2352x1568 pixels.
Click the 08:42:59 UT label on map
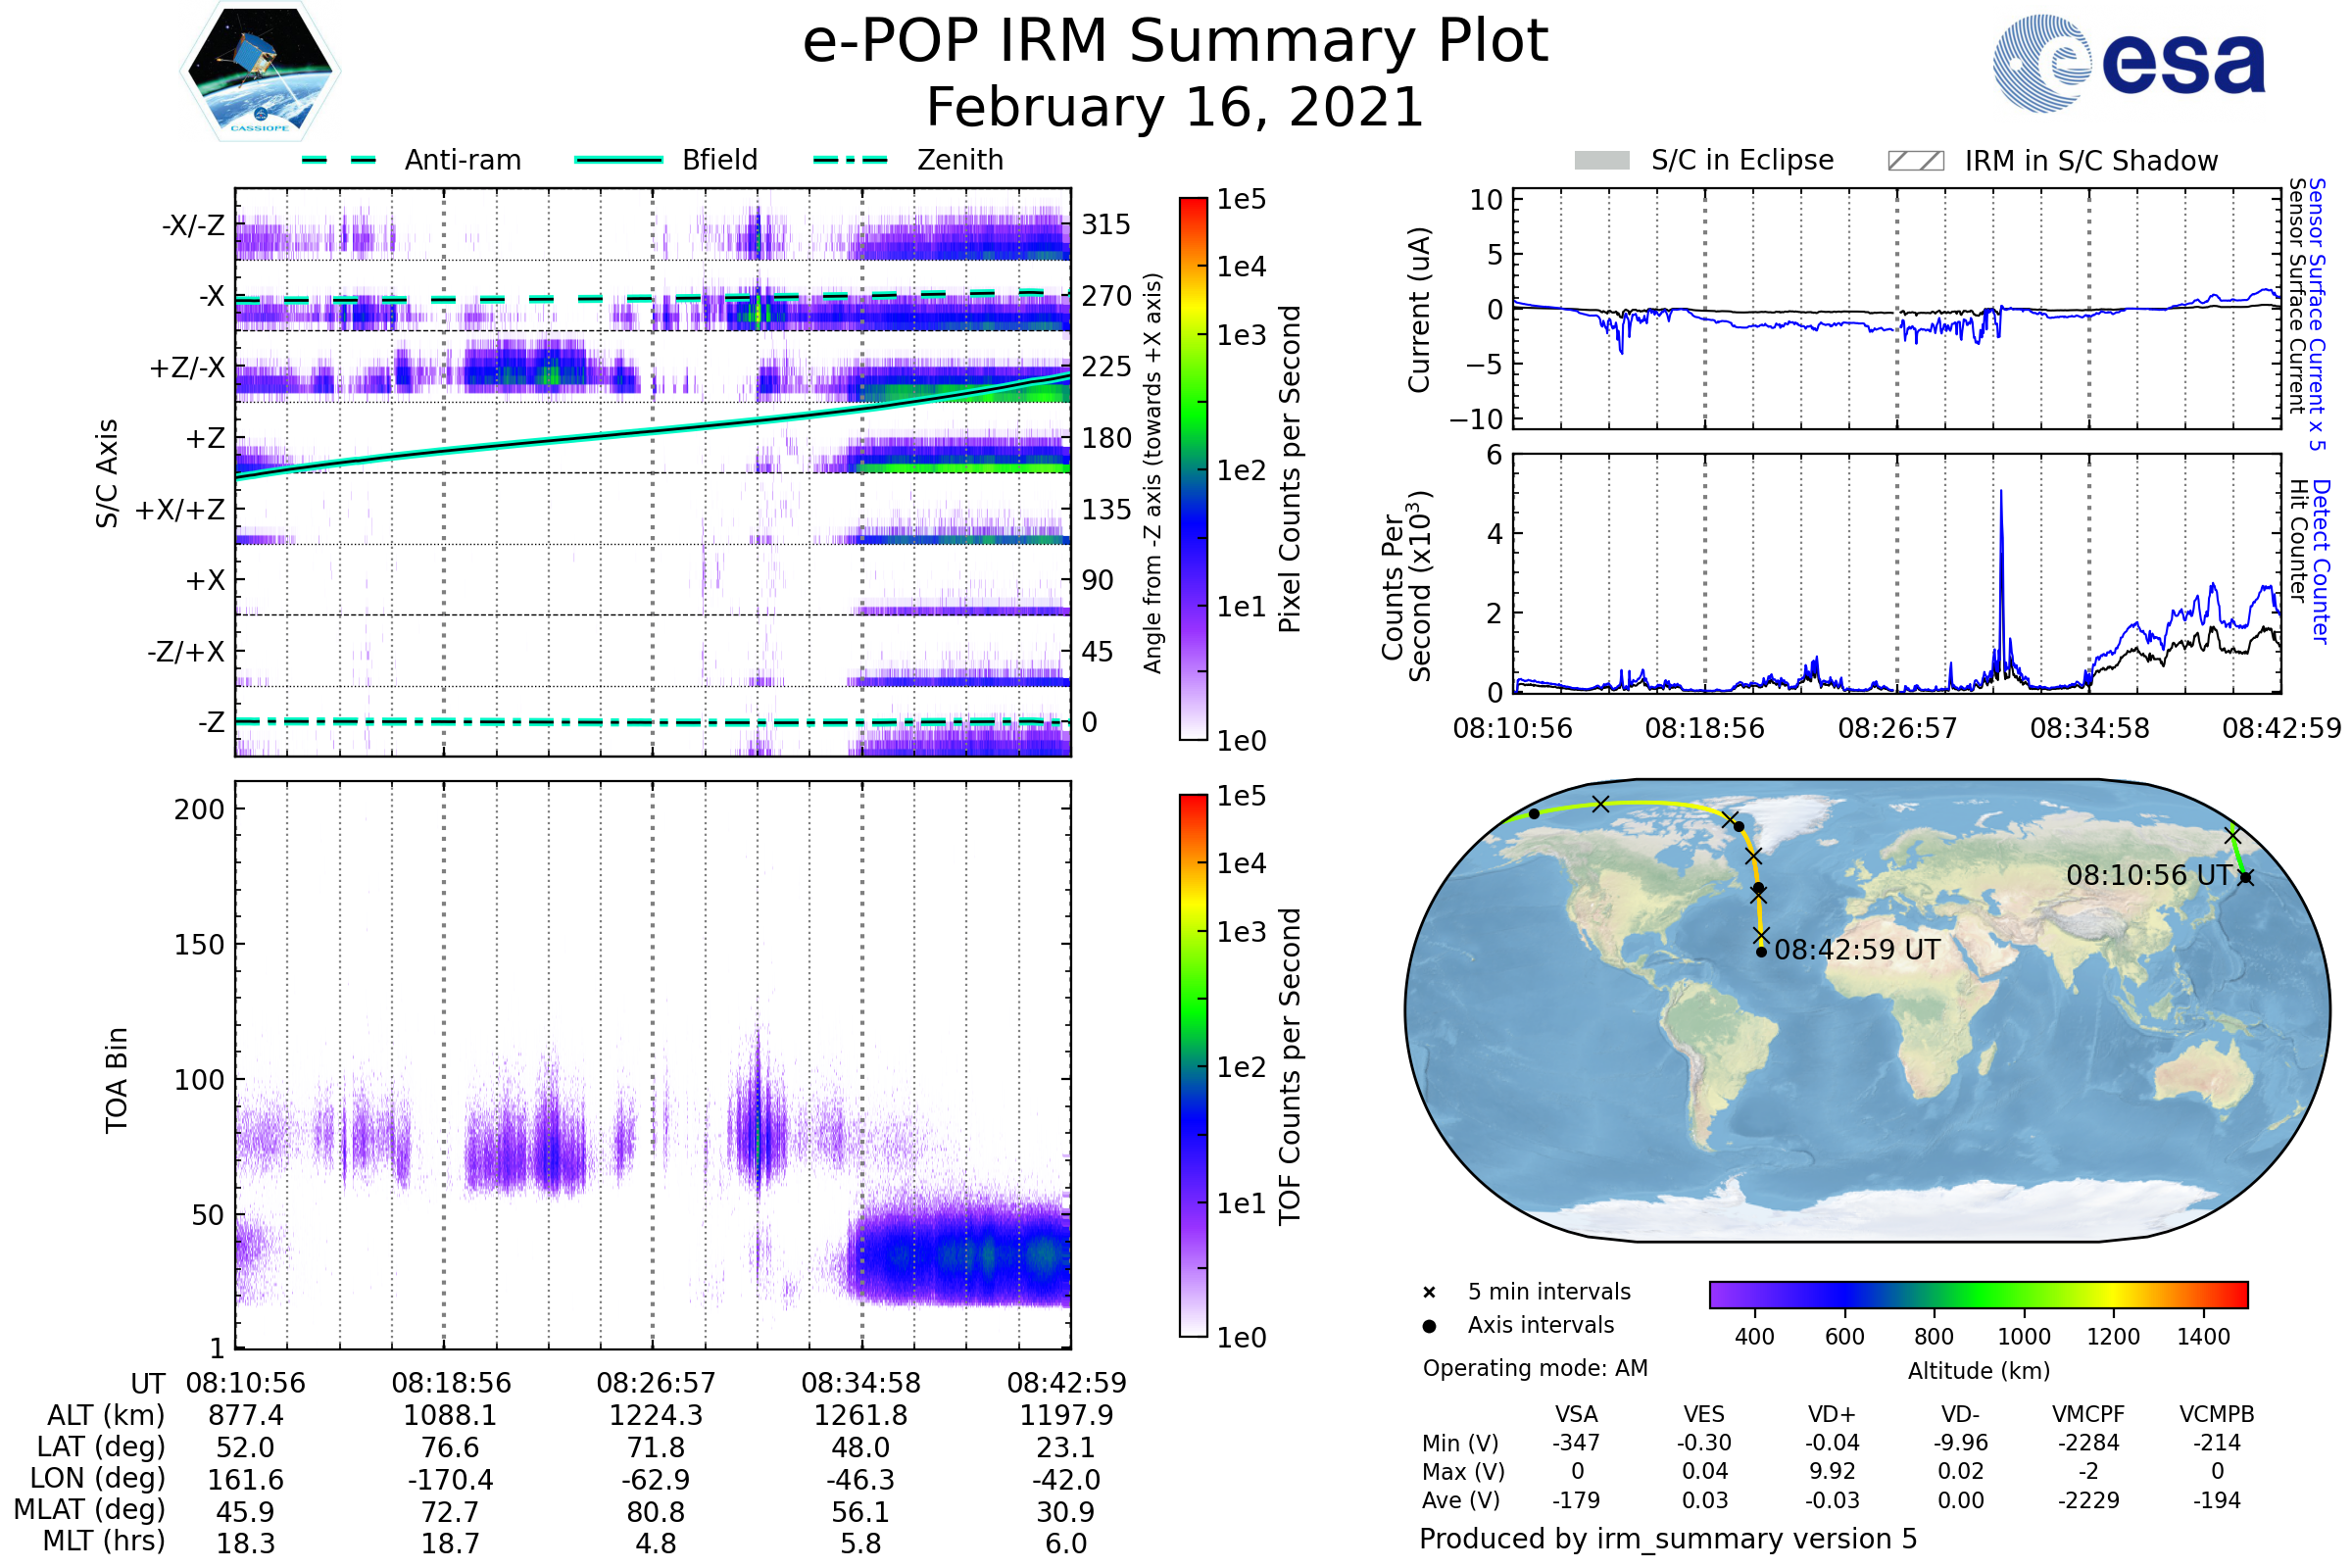(1857, 950)
